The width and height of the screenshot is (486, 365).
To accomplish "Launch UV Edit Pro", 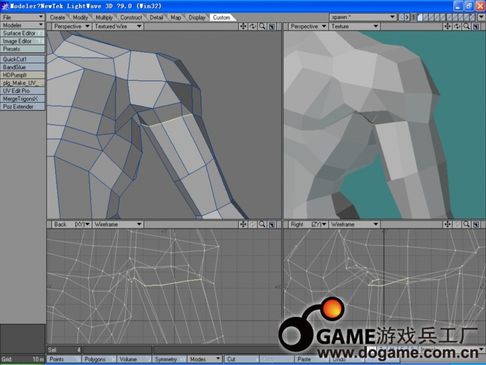I will pos(23,91).
